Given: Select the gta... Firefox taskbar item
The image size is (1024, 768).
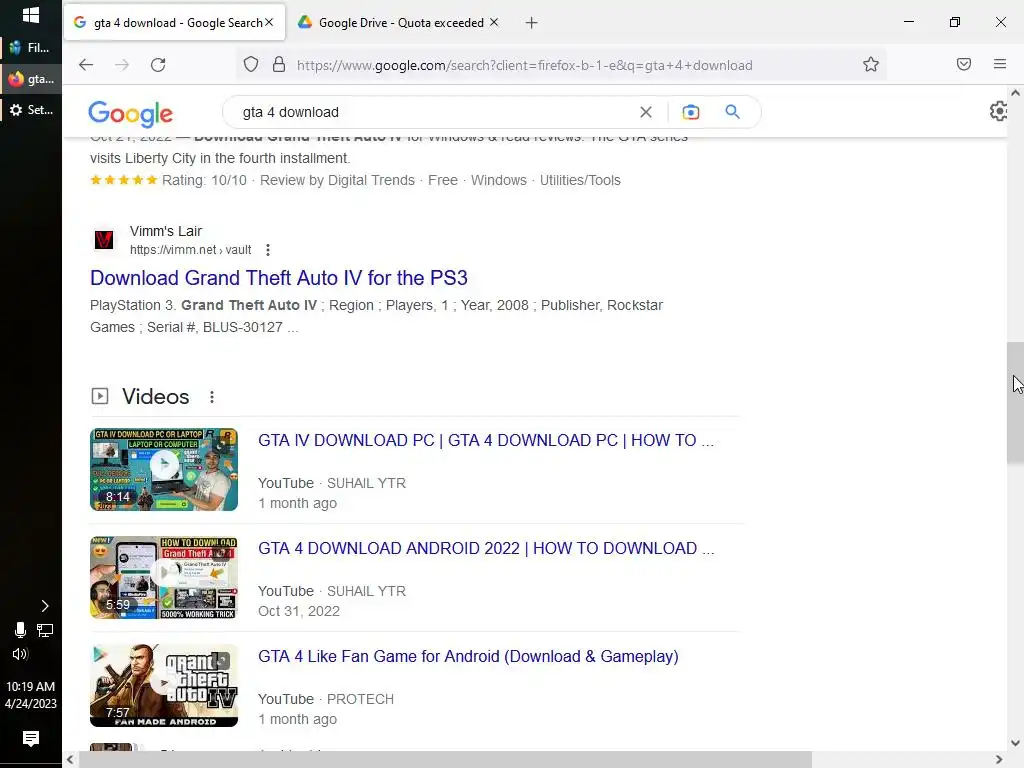Looking at the screenshot, I should pyautogui.click(x=31, y=79).
